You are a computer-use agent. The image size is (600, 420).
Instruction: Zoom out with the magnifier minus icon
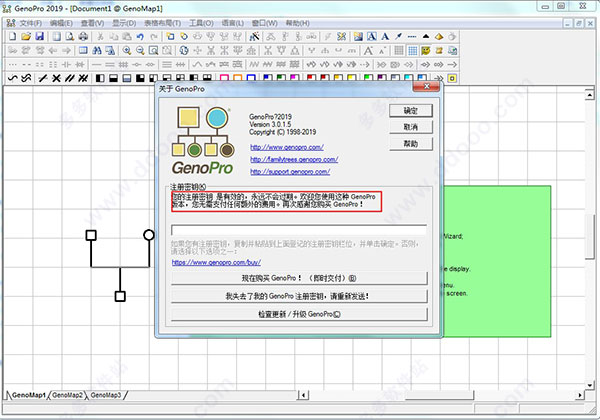(x=140, y=50)
